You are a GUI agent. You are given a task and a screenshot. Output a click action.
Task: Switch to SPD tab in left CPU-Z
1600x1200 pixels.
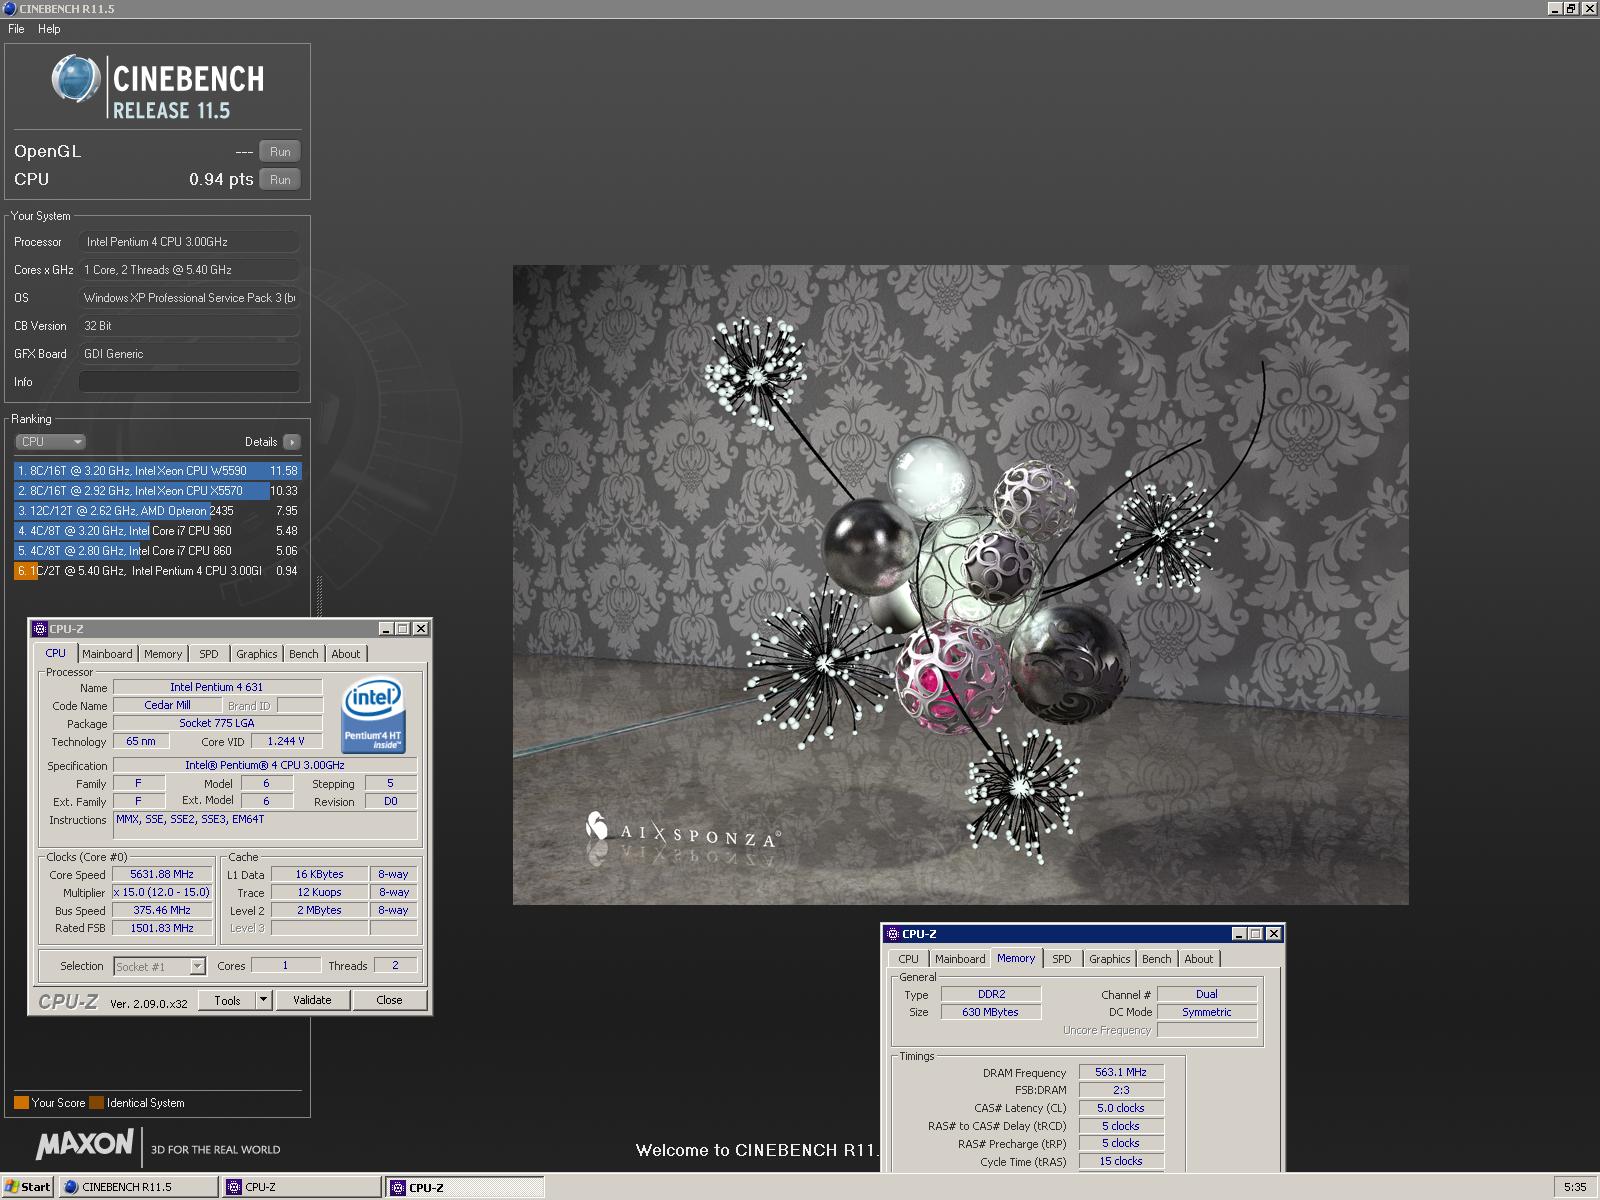(x=208, y=654)
